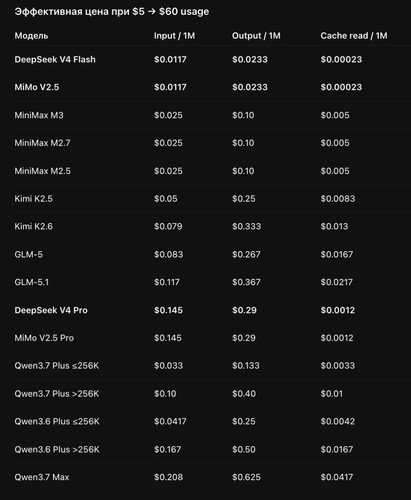Viewport: 411px width, 500px height.
Task: Click the Output / 1M column header
Action: pyautogui.click(x=256, y=36)
